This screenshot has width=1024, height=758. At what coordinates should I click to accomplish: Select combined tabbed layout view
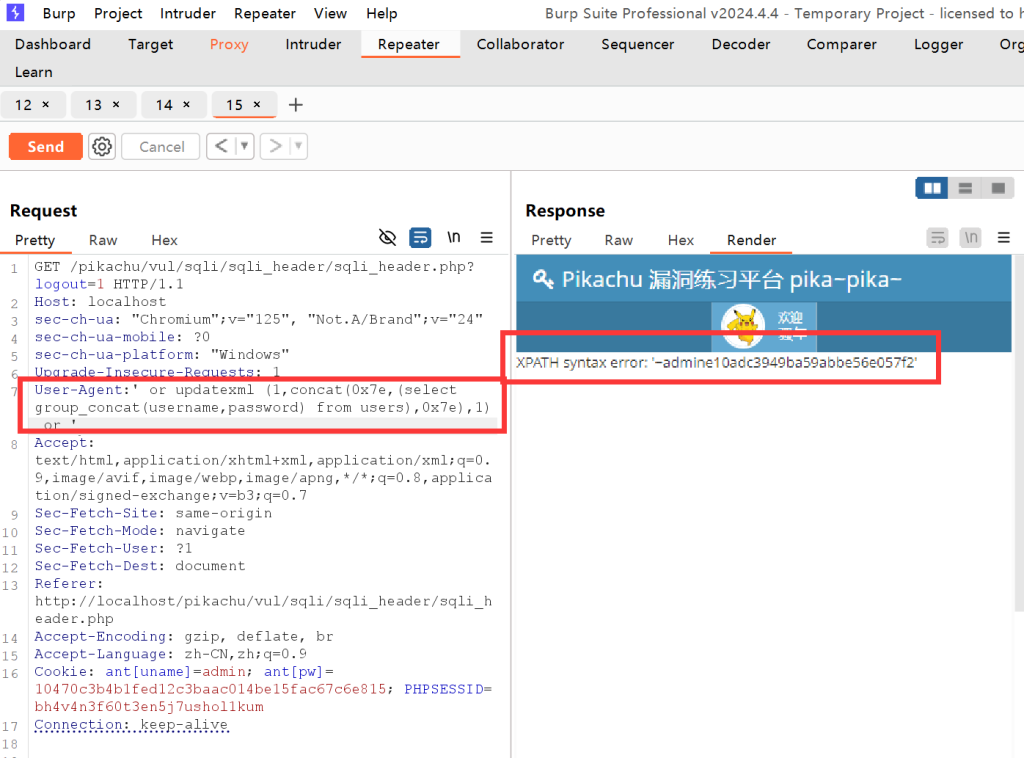997,188
